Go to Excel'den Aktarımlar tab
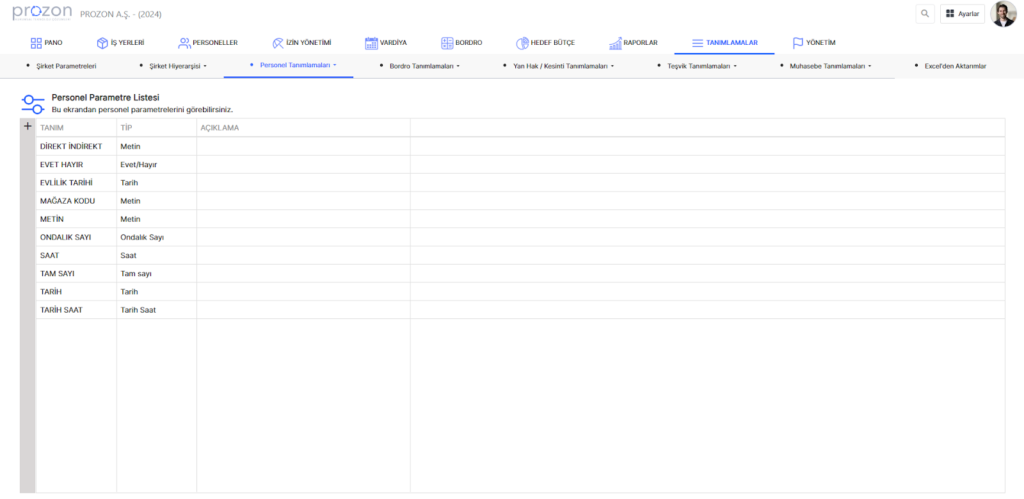The image size is (1024, 499). [955, 66]
